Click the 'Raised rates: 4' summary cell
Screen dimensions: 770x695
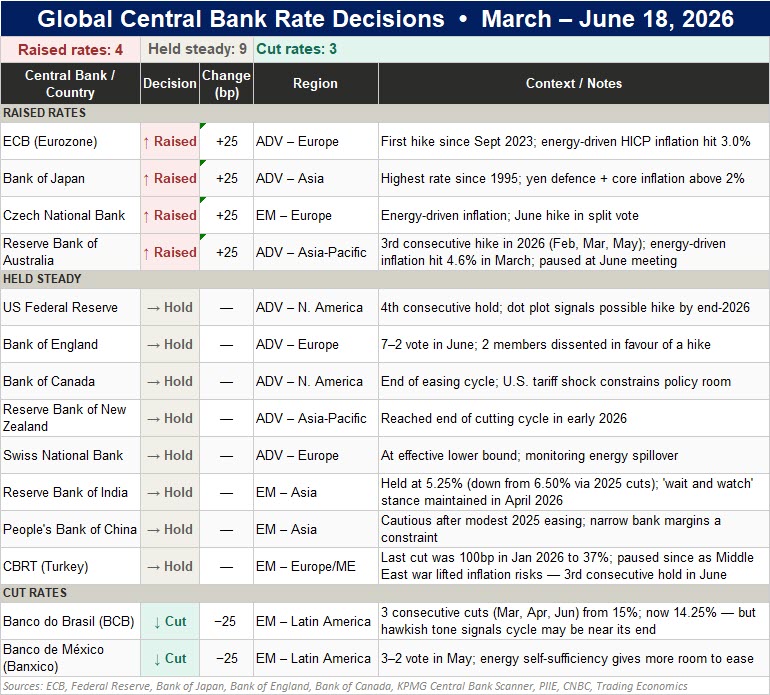(x=70, y=49)
